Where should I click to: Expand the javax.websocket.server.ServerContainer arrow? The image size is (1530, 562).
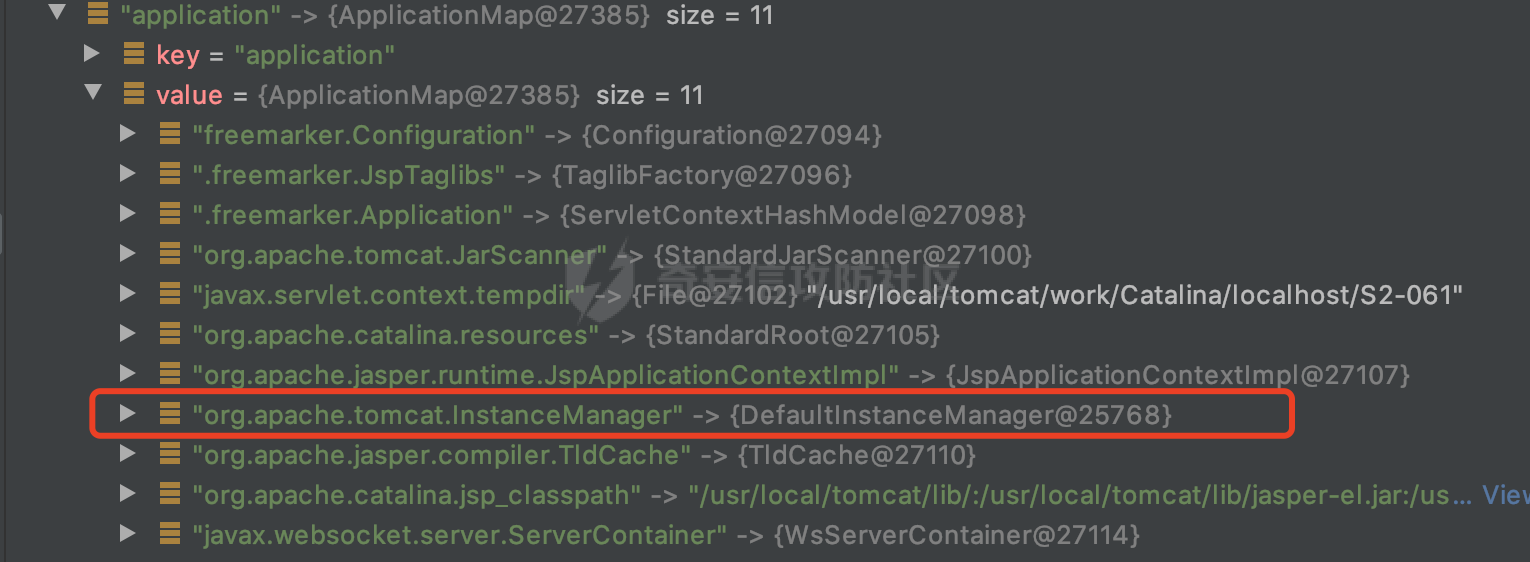[x=127, y=534]
